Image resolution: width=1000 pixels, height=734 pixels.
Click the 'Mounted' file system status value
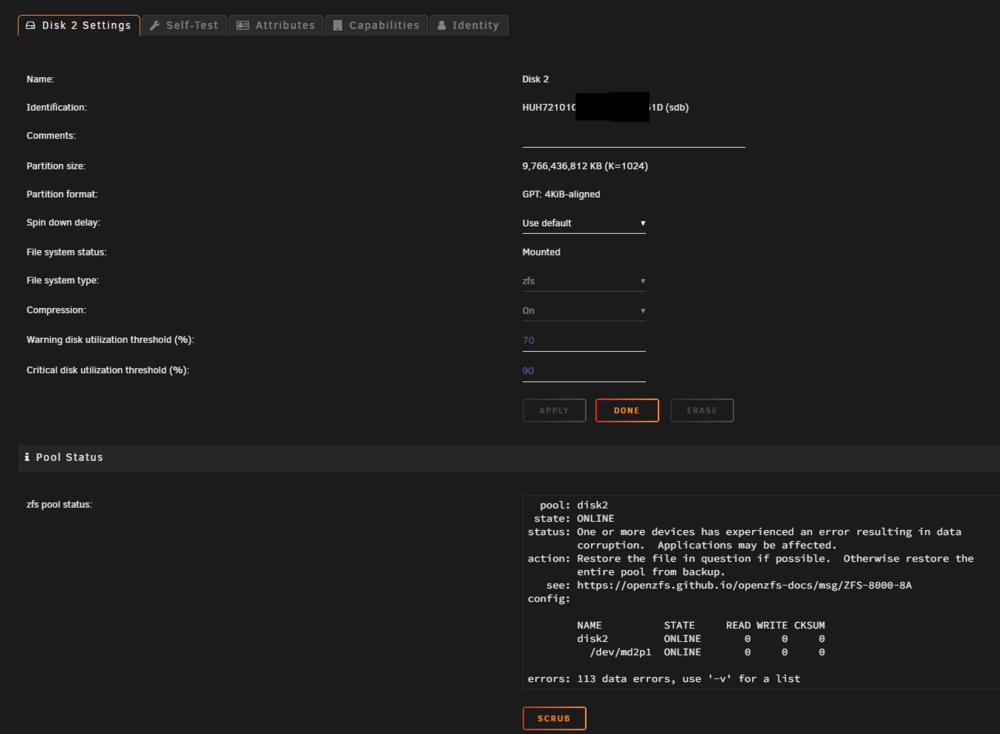541,253
